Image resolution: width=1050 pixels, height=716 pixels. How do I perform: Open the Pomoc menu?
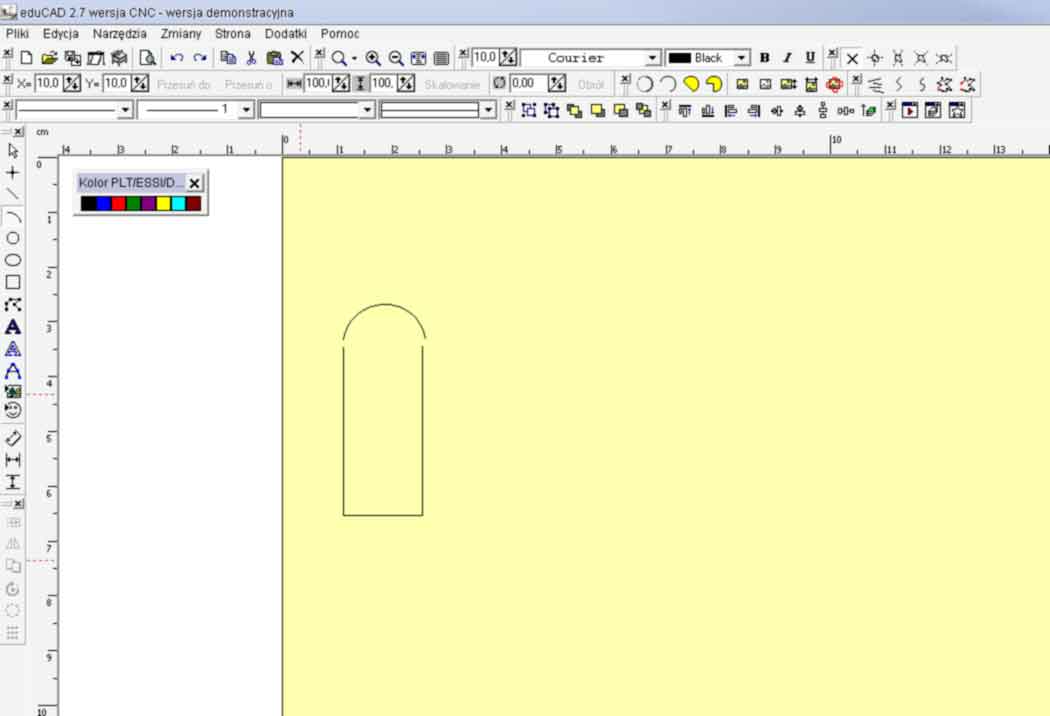coord(340,33)
